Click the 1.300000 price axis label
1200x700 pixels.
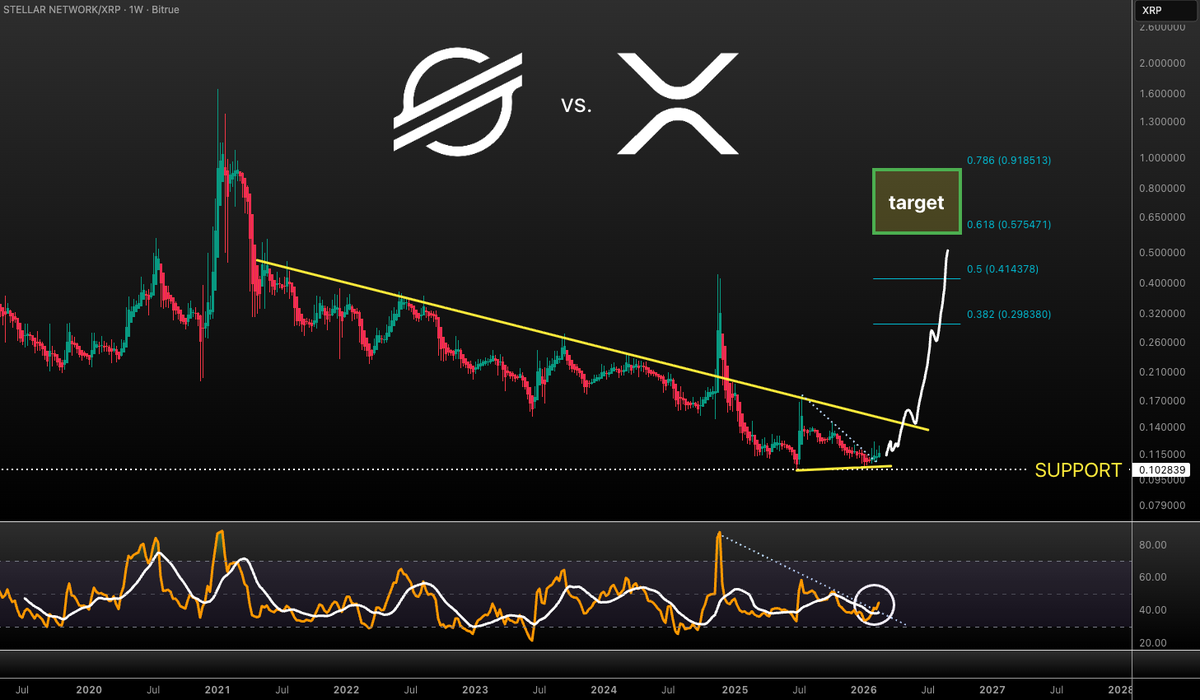pyautogui.click(x=1162, y=121)
